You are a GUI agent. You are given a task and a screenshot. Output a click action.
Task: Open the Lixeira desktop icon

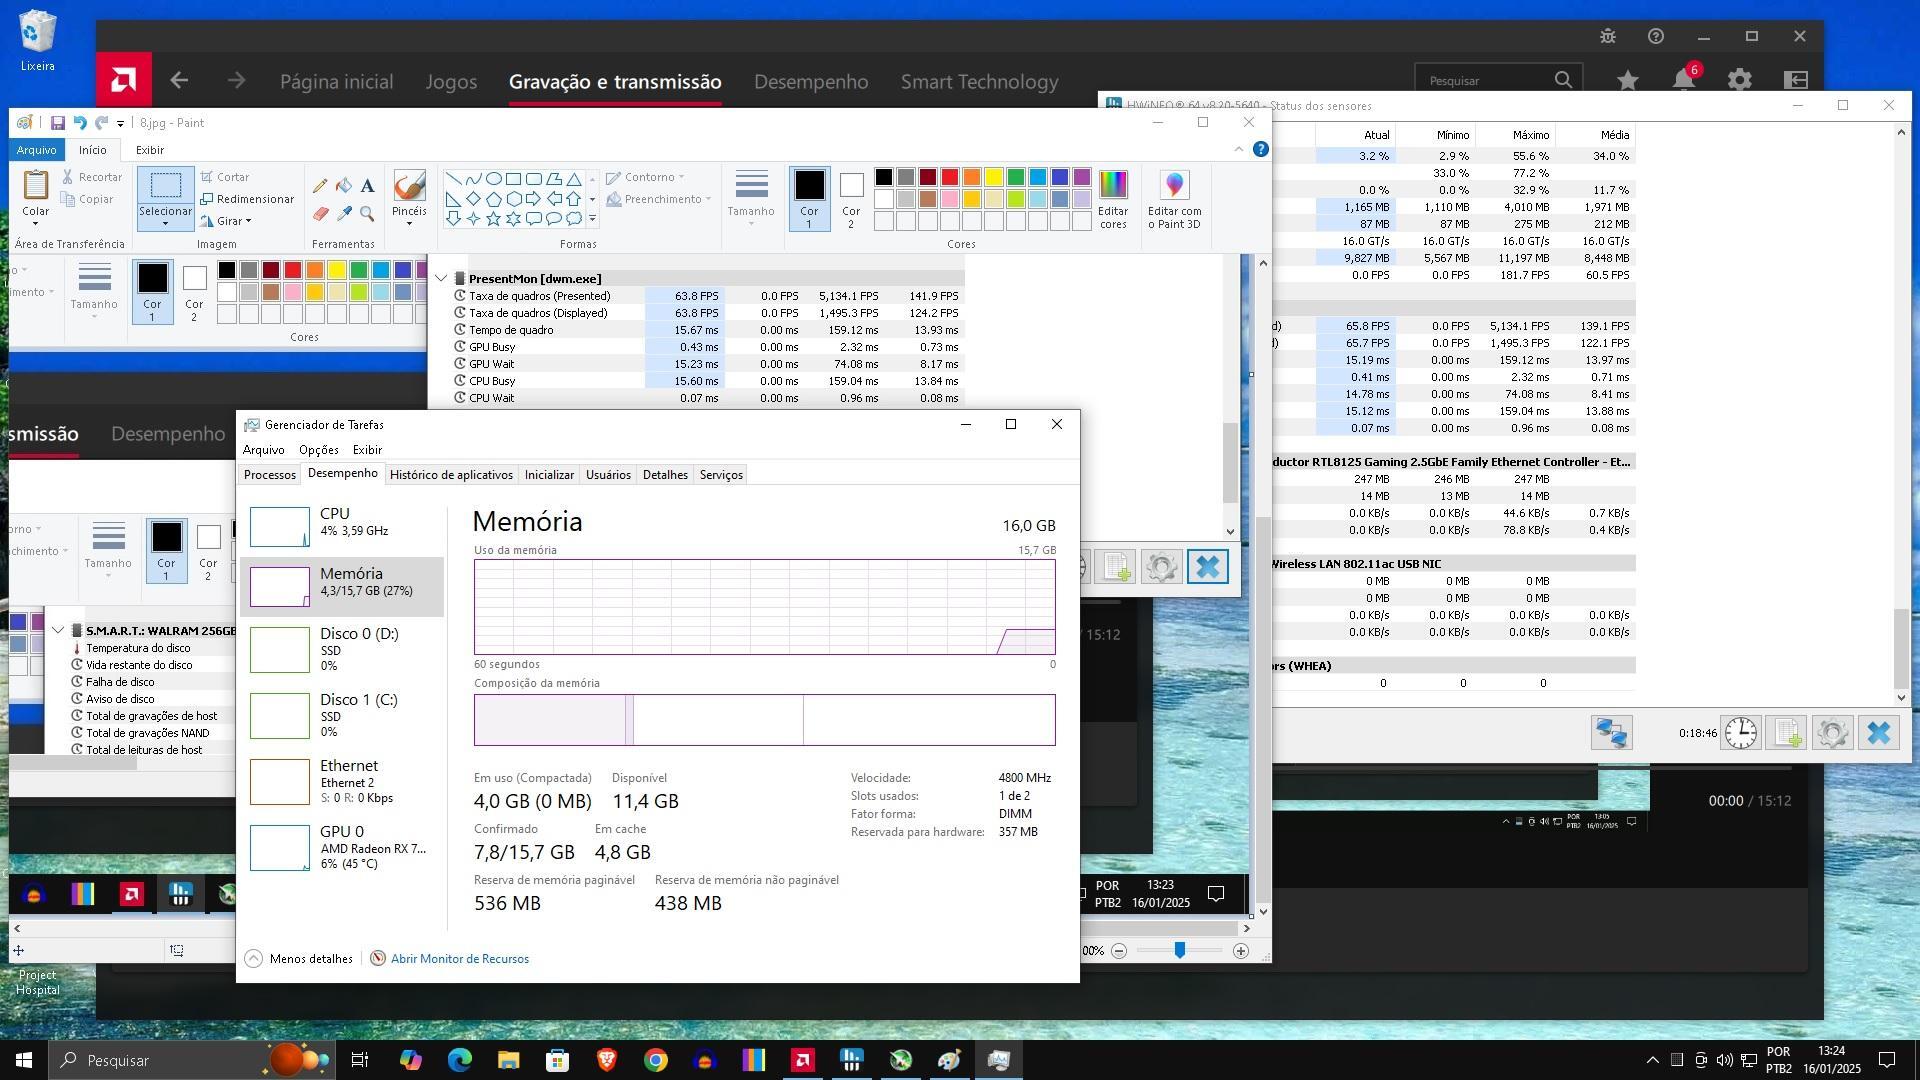point(37,42)
